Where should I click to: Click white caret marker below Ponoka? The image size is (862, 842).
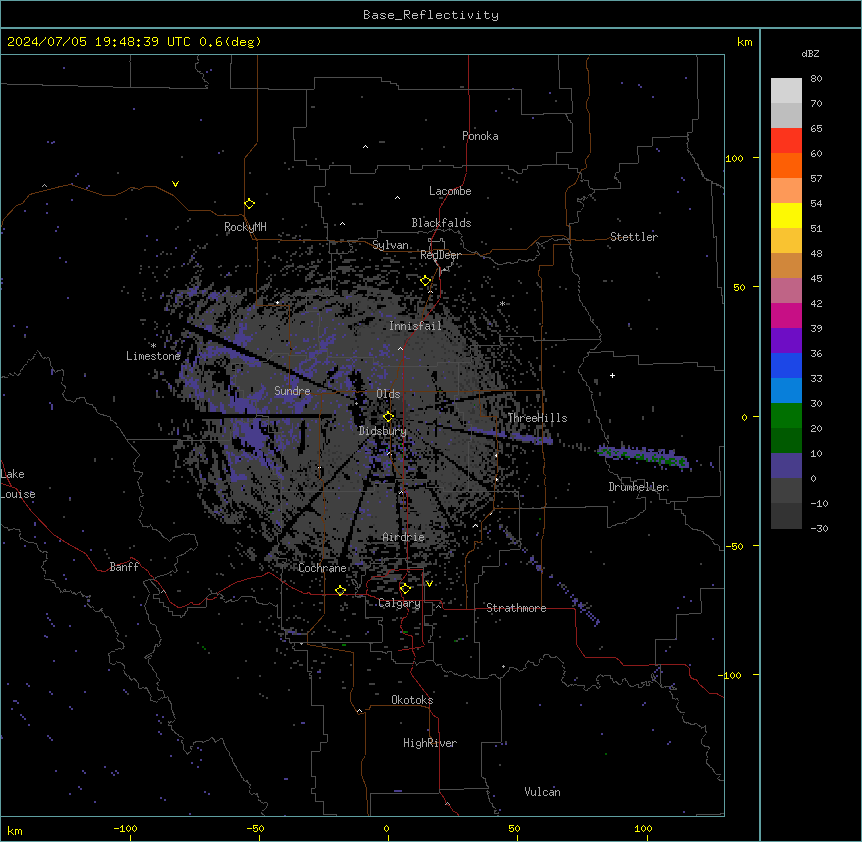coord(366,147)
